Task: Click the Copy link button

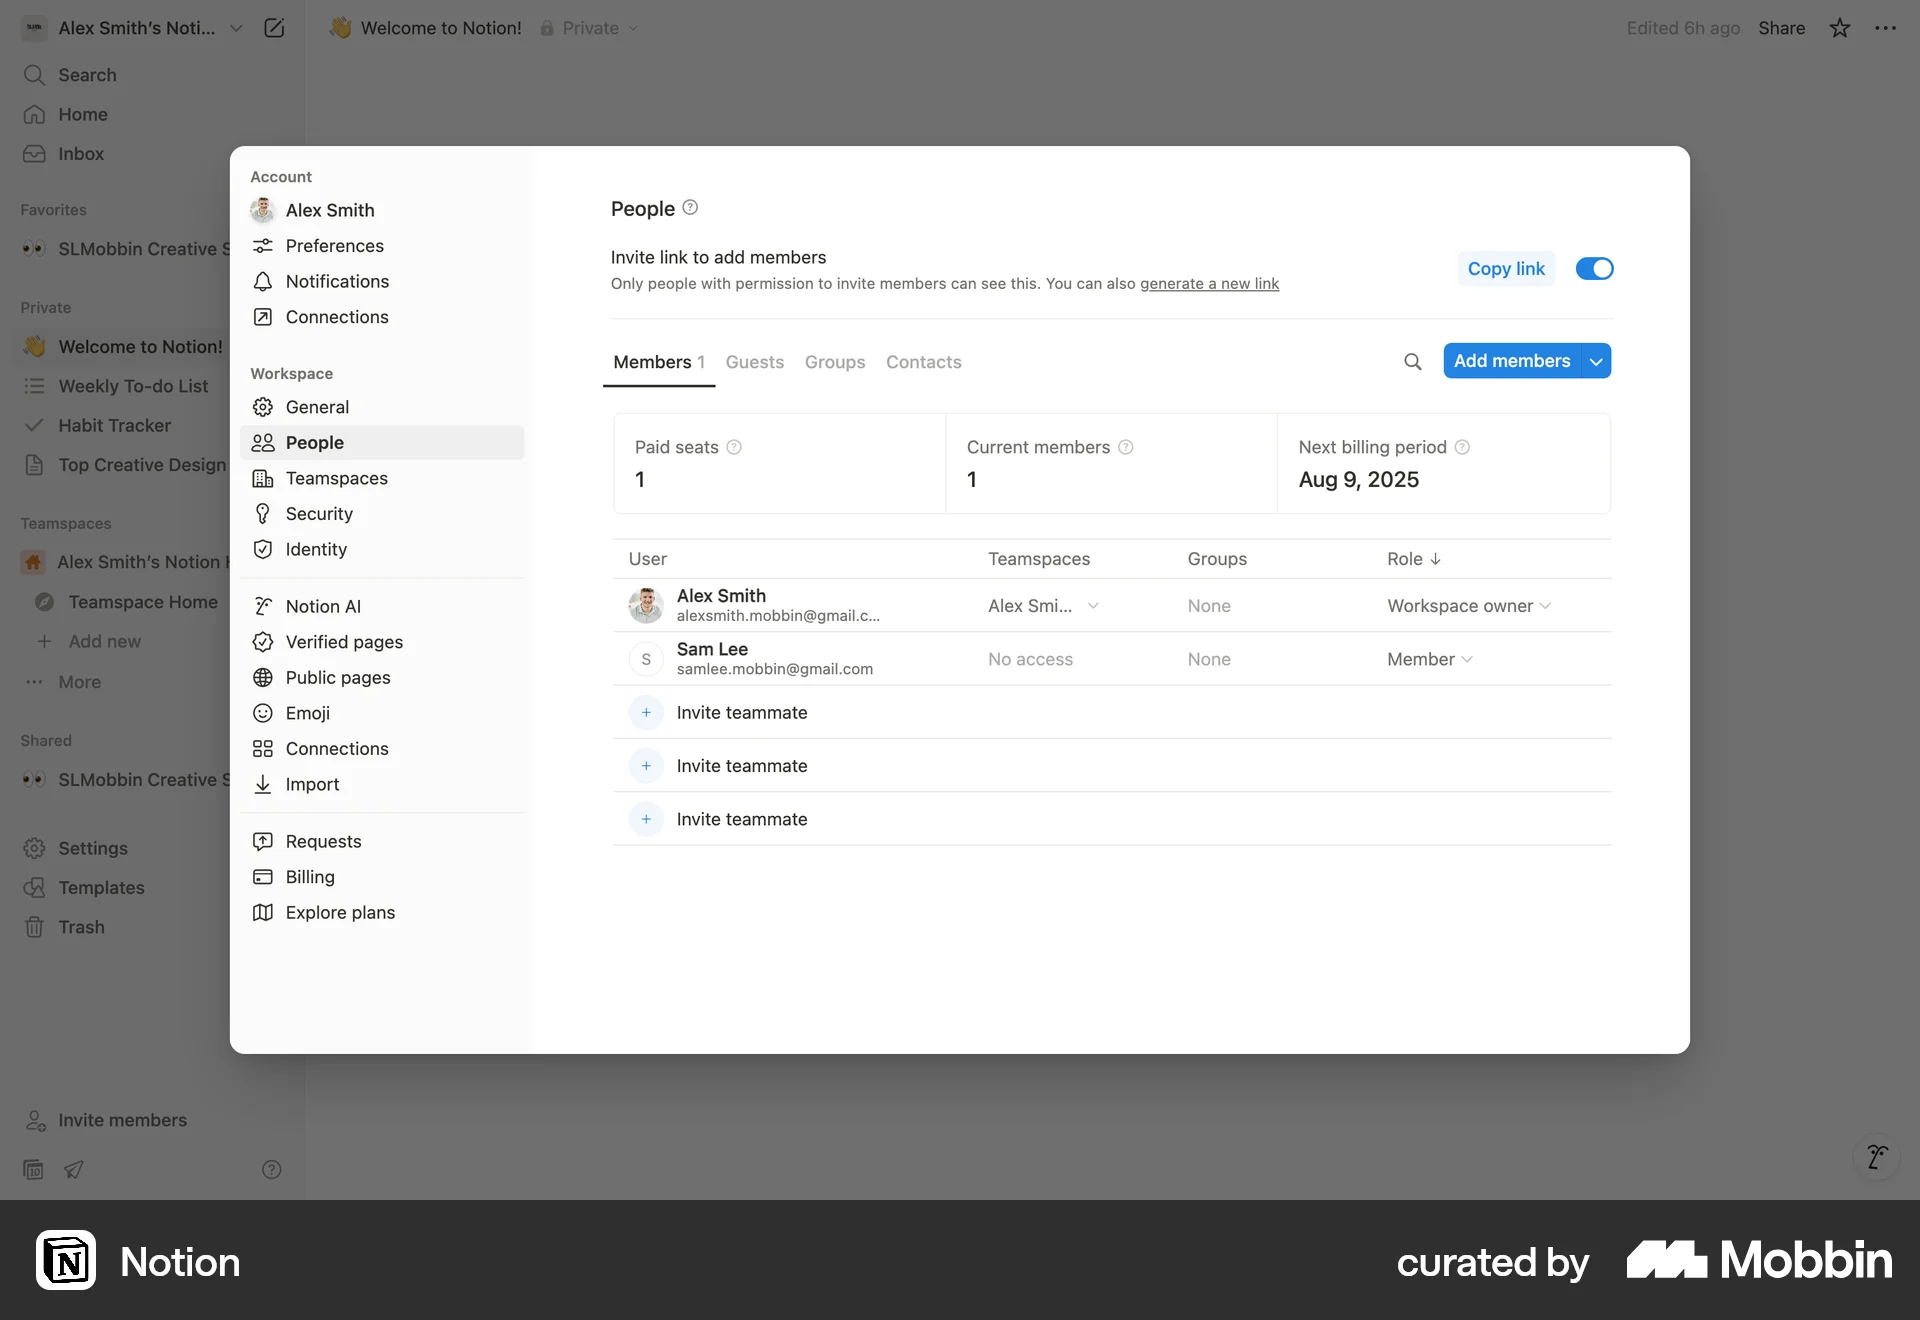Action: pos(1506,268)
